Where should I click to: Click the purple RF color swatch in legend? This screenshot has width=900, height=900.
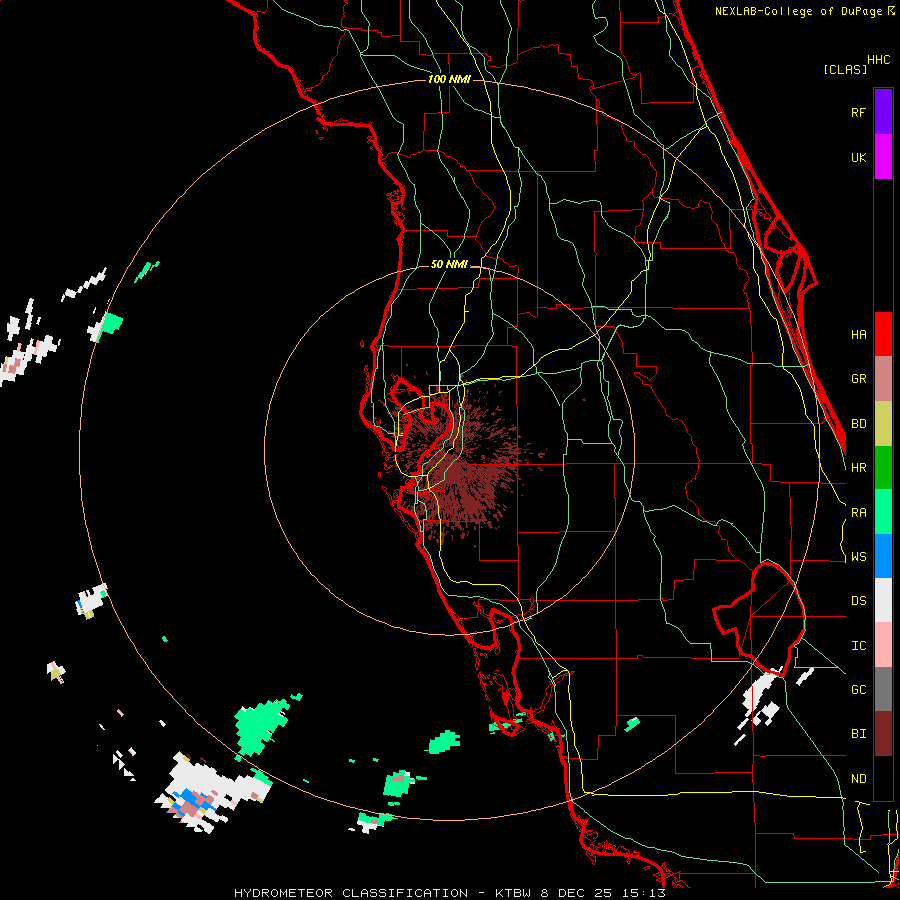pos(883,111)
